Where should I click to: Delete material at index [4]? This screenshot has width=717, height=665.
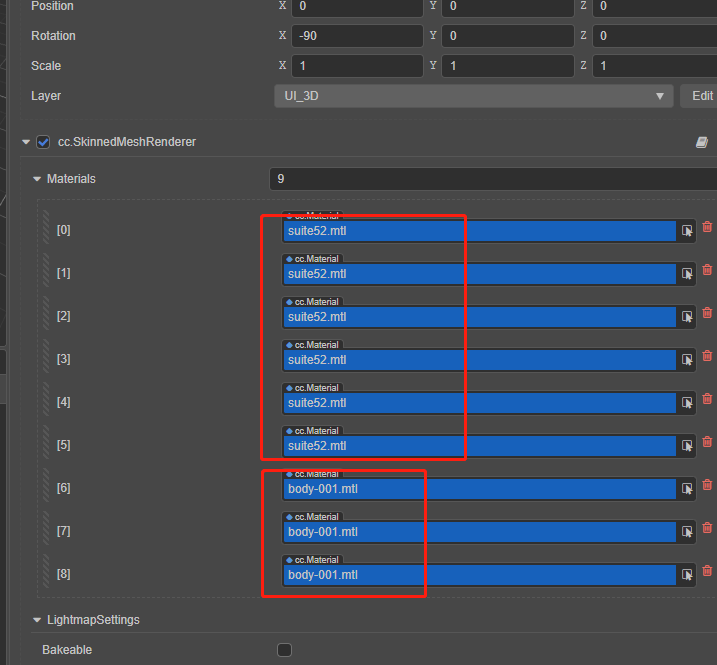point(707,398)
